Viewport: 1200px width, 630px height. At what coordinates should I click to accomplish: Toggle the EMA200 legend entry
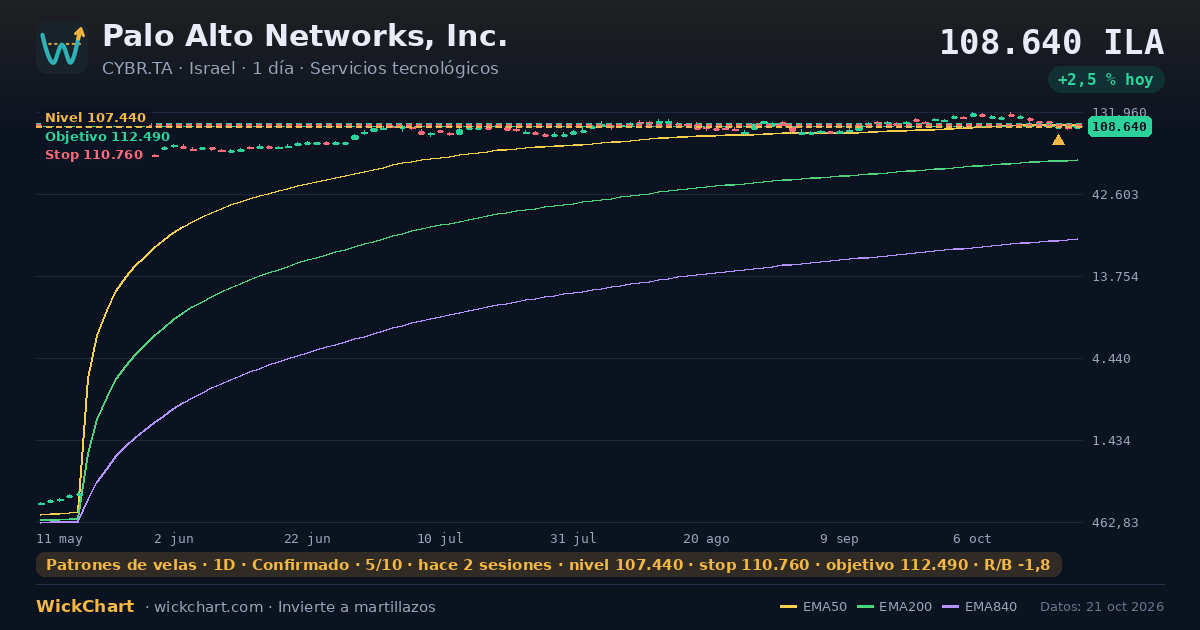coord(894,607)
